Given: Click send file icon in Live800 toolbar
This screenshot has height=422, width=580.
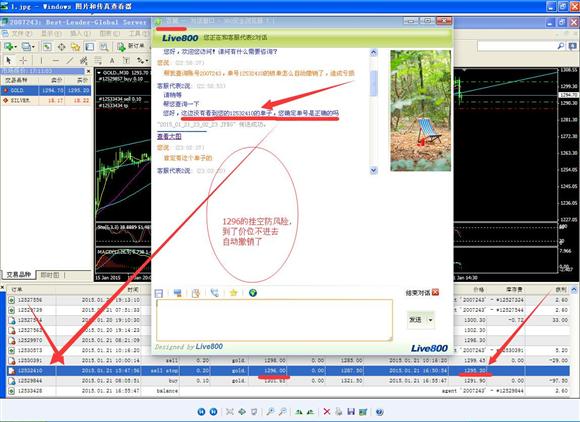Looking at the screenshot, I should 196,293.
